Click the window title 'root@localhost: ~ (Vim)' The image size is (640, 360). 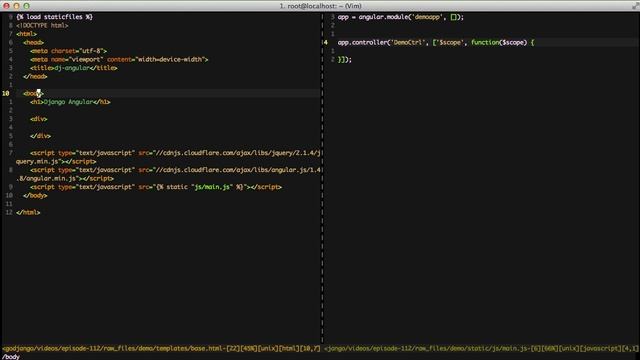click(x=320, y=6)
